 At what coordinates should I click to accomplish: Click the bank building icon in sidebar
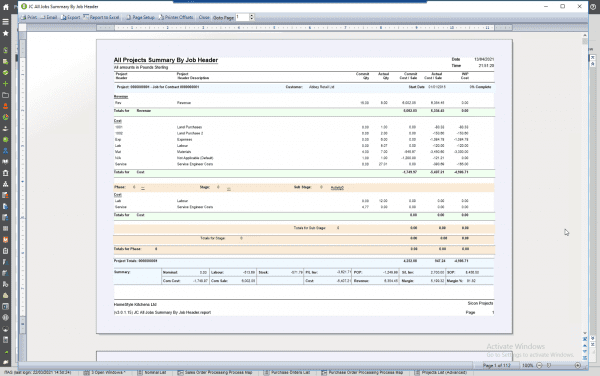[x=5, y=173]
